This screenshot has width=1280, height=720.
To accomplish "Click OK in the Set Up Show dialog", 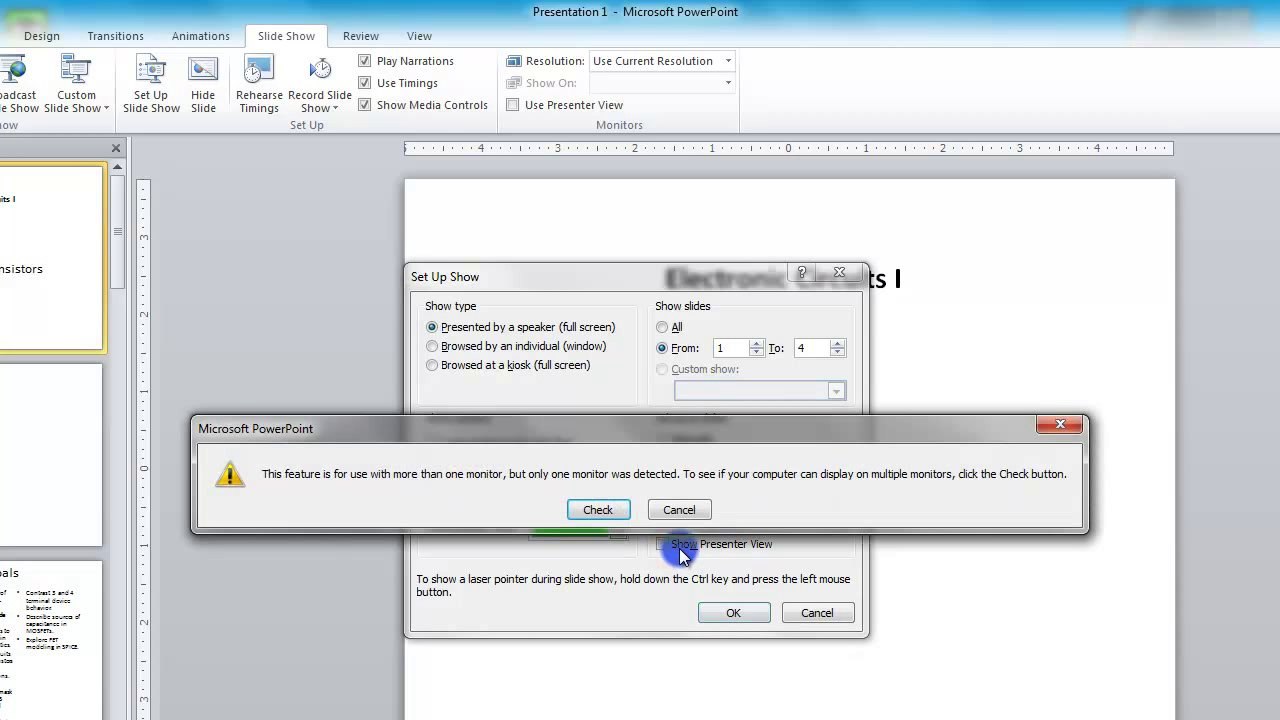I will 733,613.
